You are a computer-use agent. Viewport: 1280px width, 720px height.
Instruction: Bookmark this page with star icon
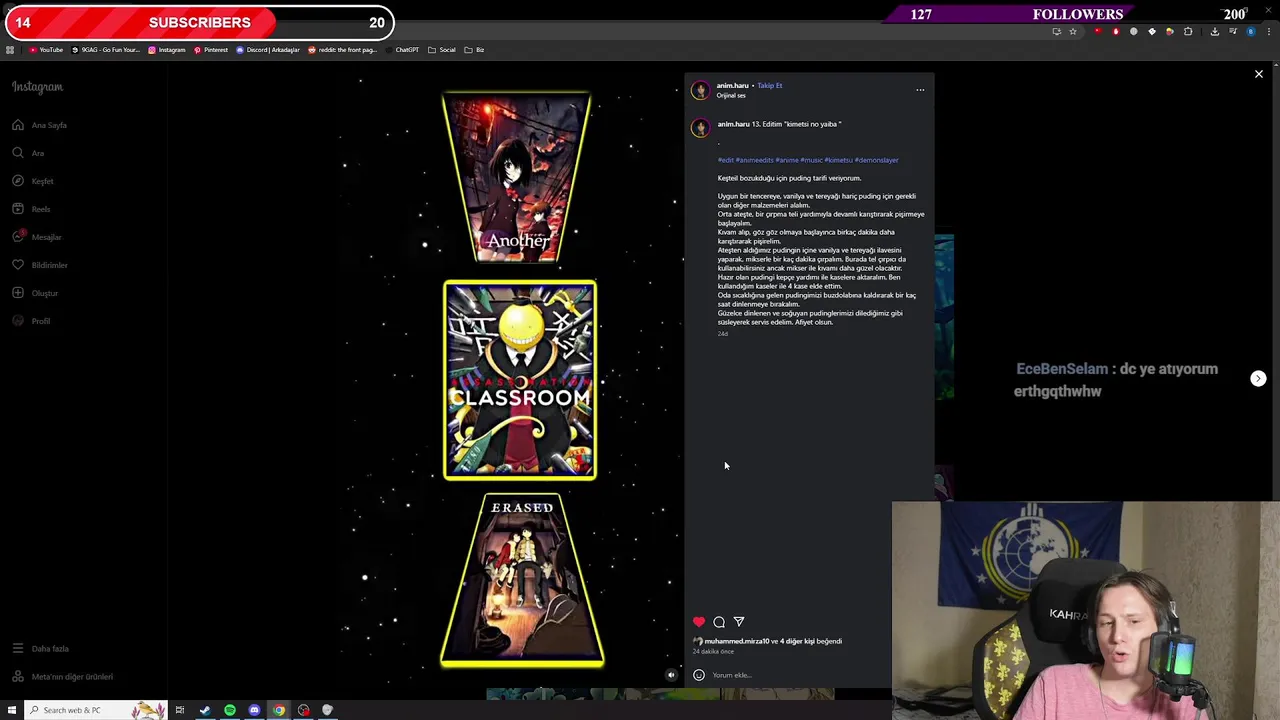tap(1073, 31)
